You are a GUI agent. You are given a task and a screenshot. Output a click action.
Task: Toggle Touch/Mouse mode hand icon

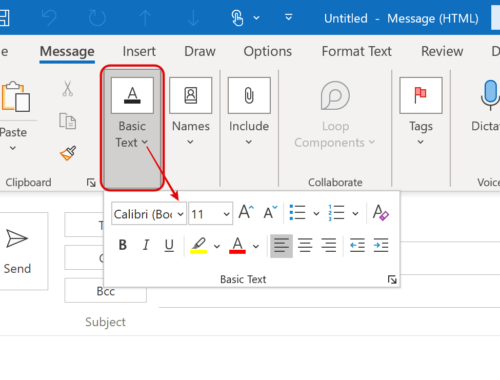[237, 18]
